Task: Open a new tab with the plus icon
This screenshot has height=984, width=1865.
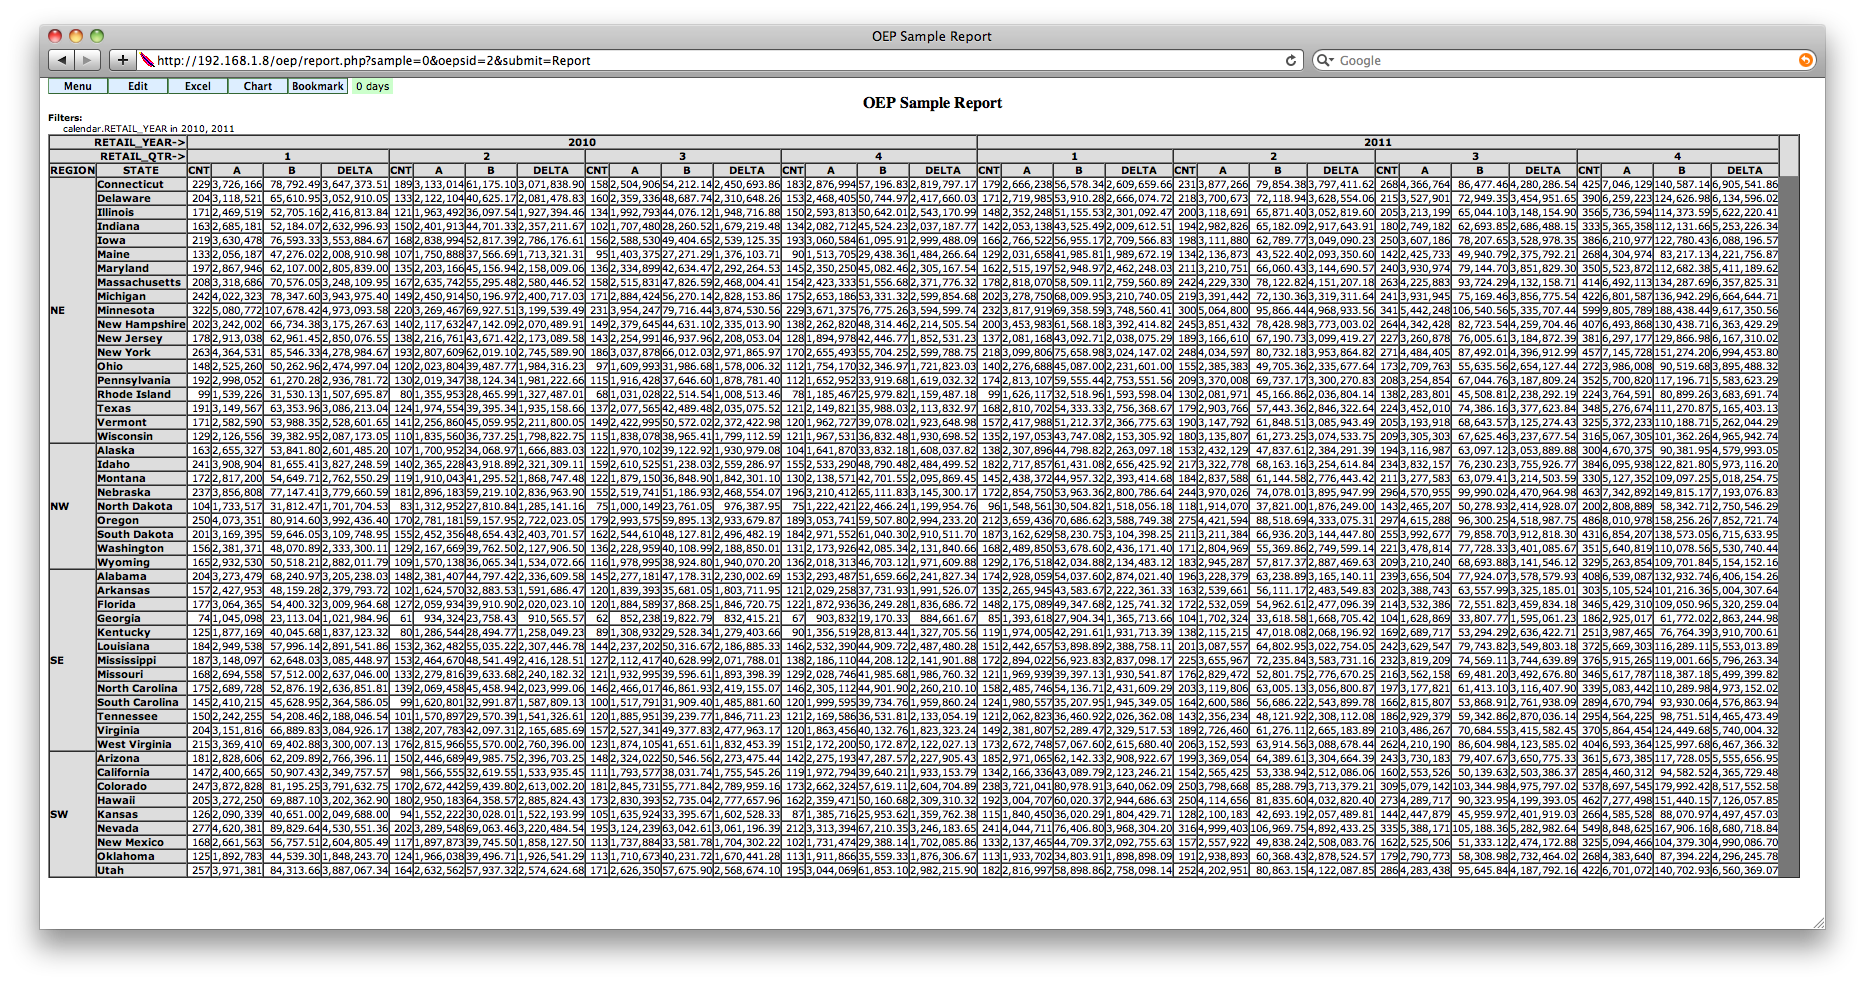Action: 122,59
